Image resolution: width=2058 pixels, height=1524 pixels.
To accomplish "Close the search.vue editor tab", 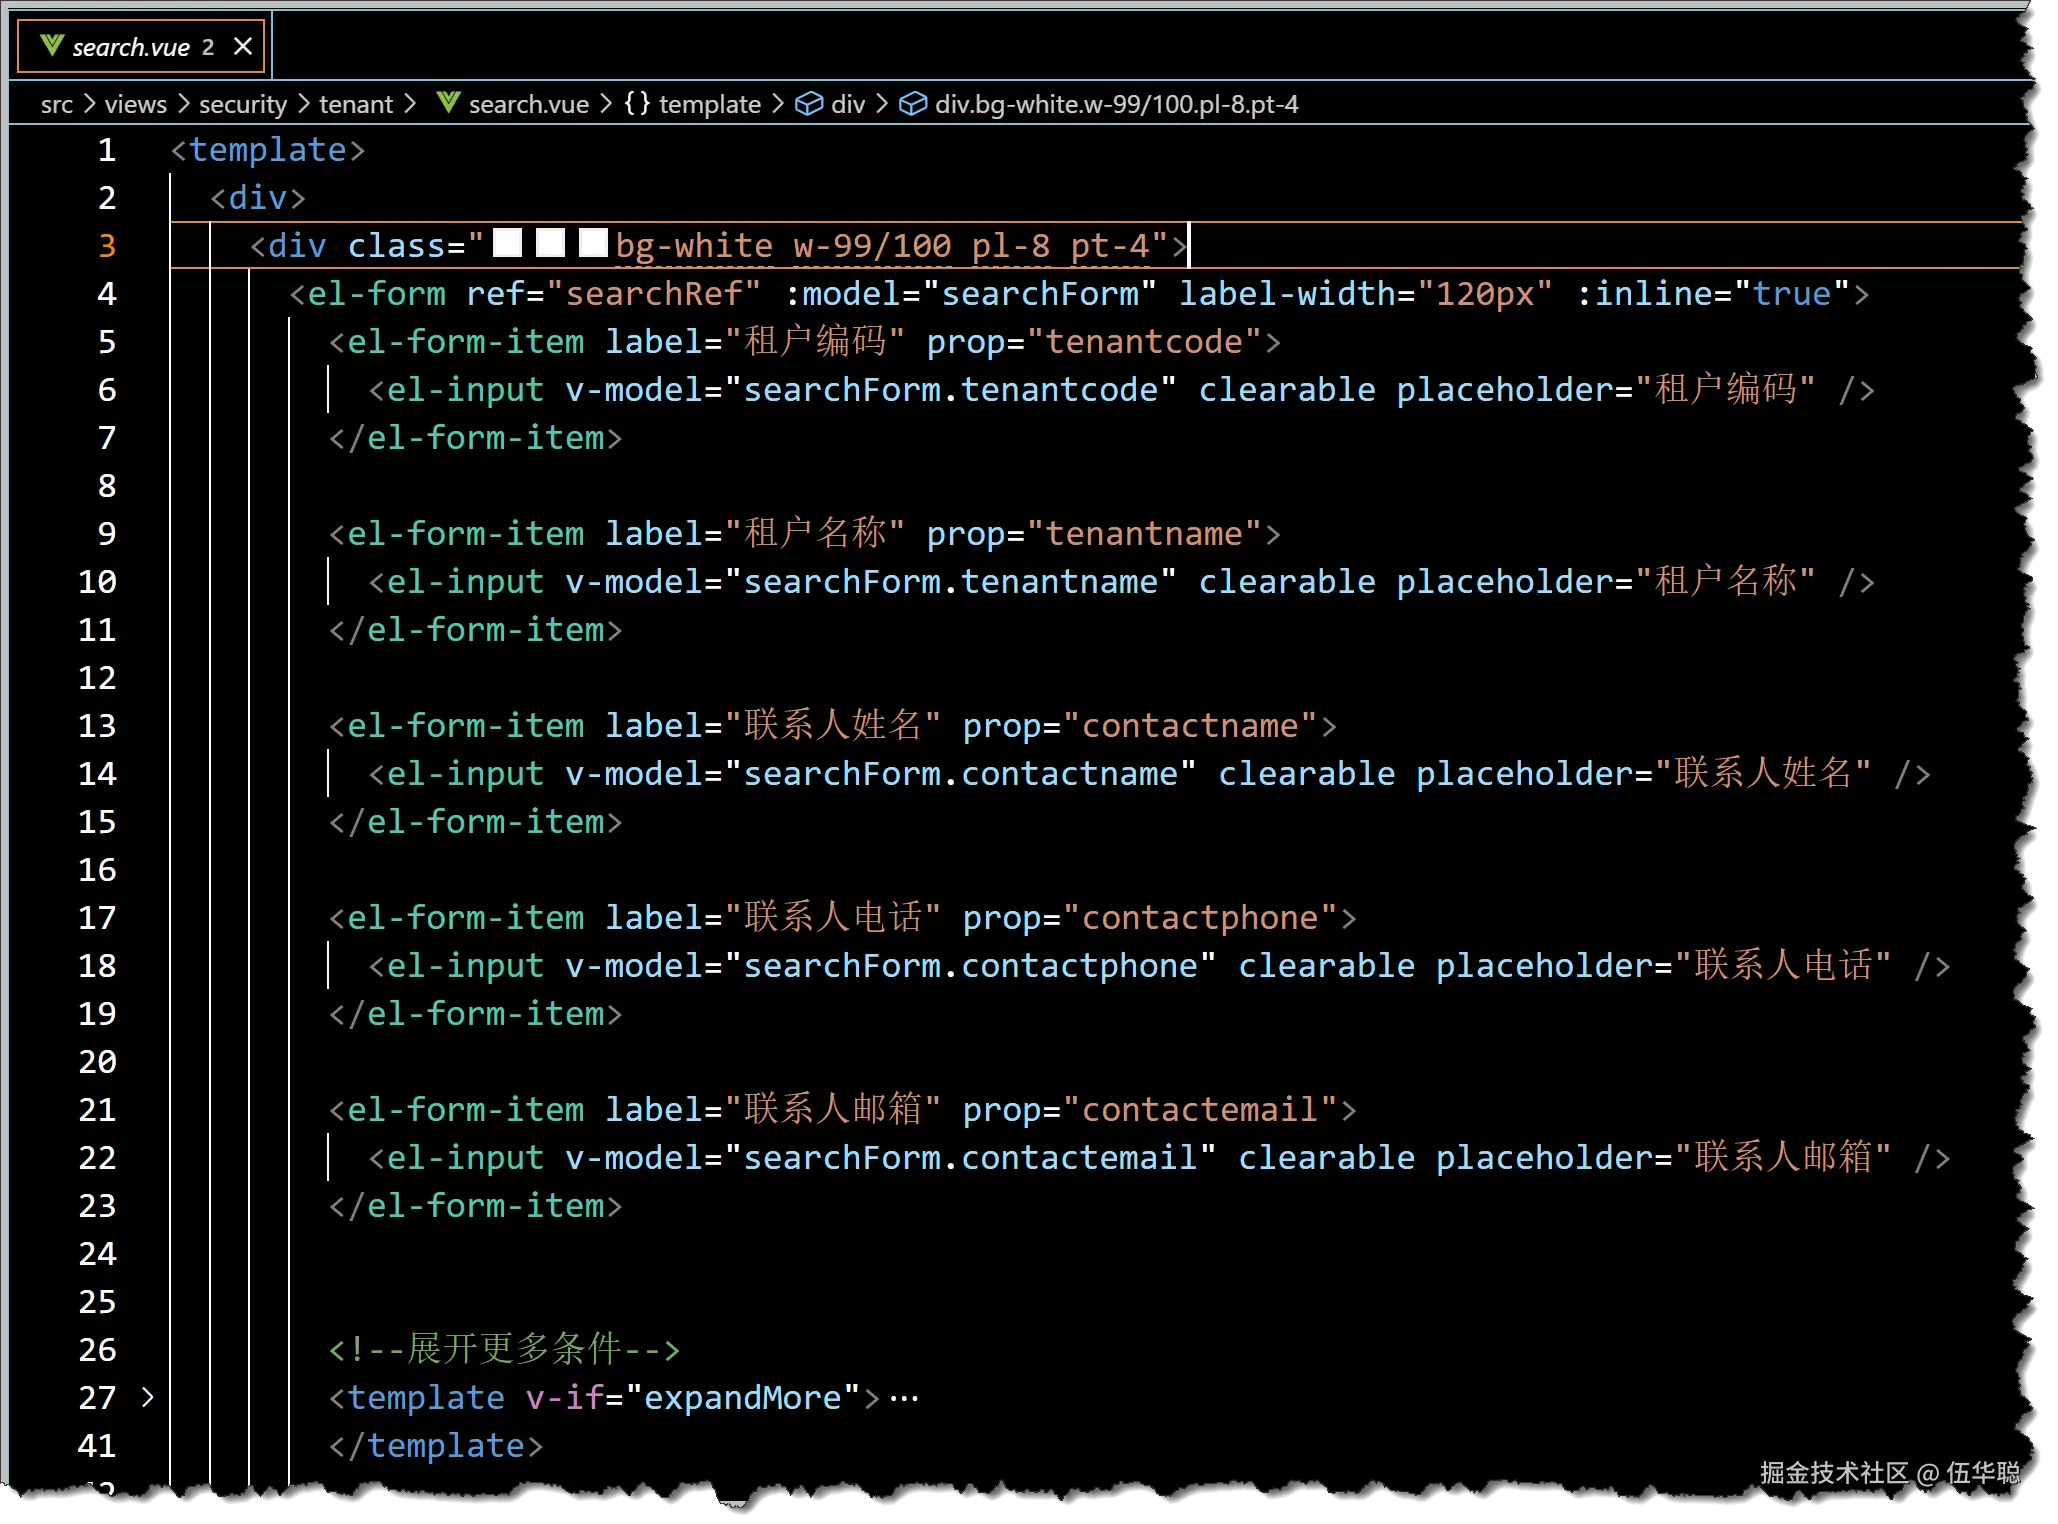I will point(242,47).
